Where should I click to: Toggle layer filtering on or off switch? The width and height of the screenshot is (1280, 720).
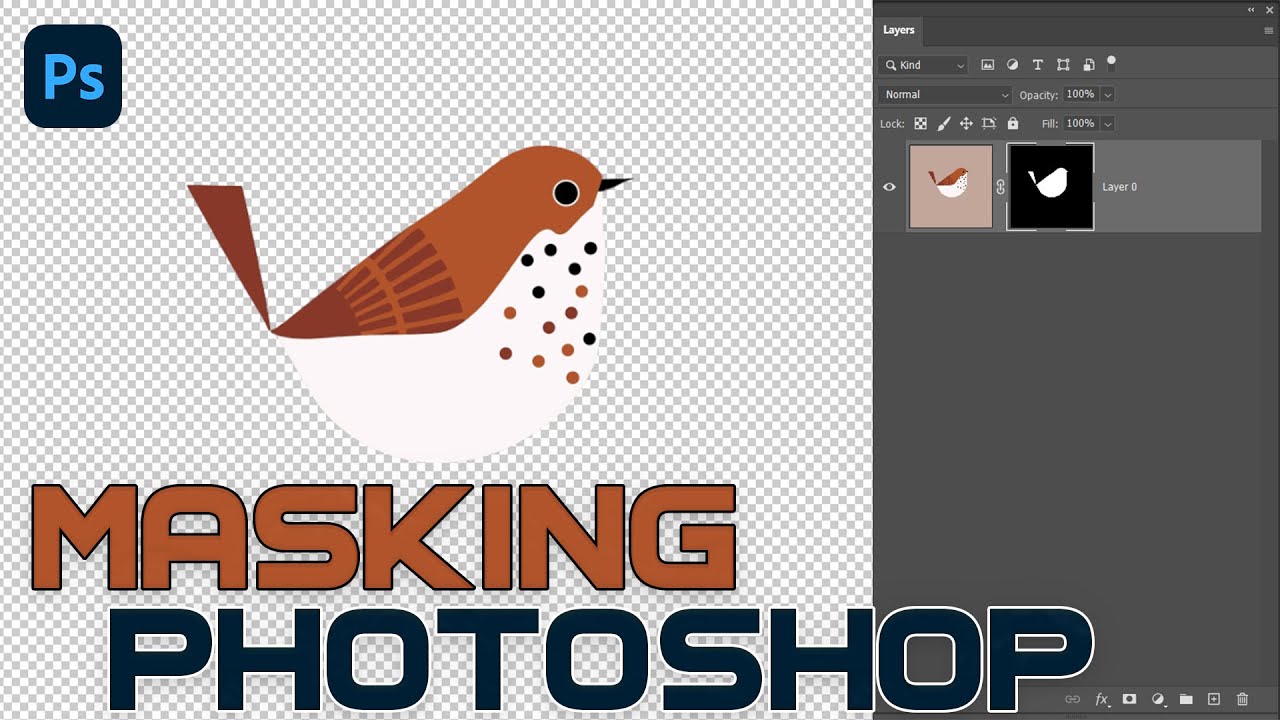click(x=1111, y=62)
